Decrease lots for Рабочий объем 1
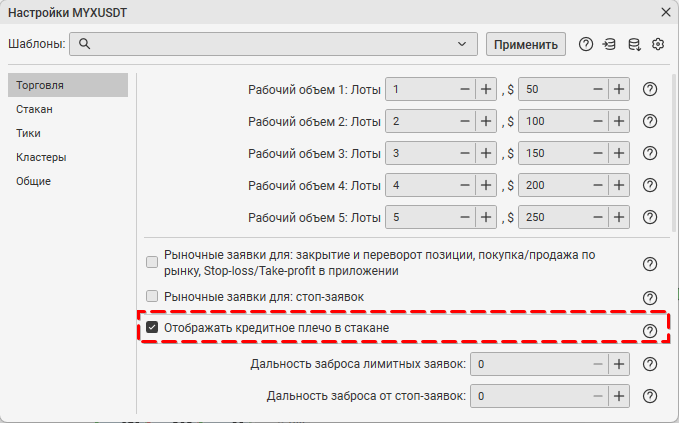The height and width of the screenshot is (423, 679). coord(465,89)
